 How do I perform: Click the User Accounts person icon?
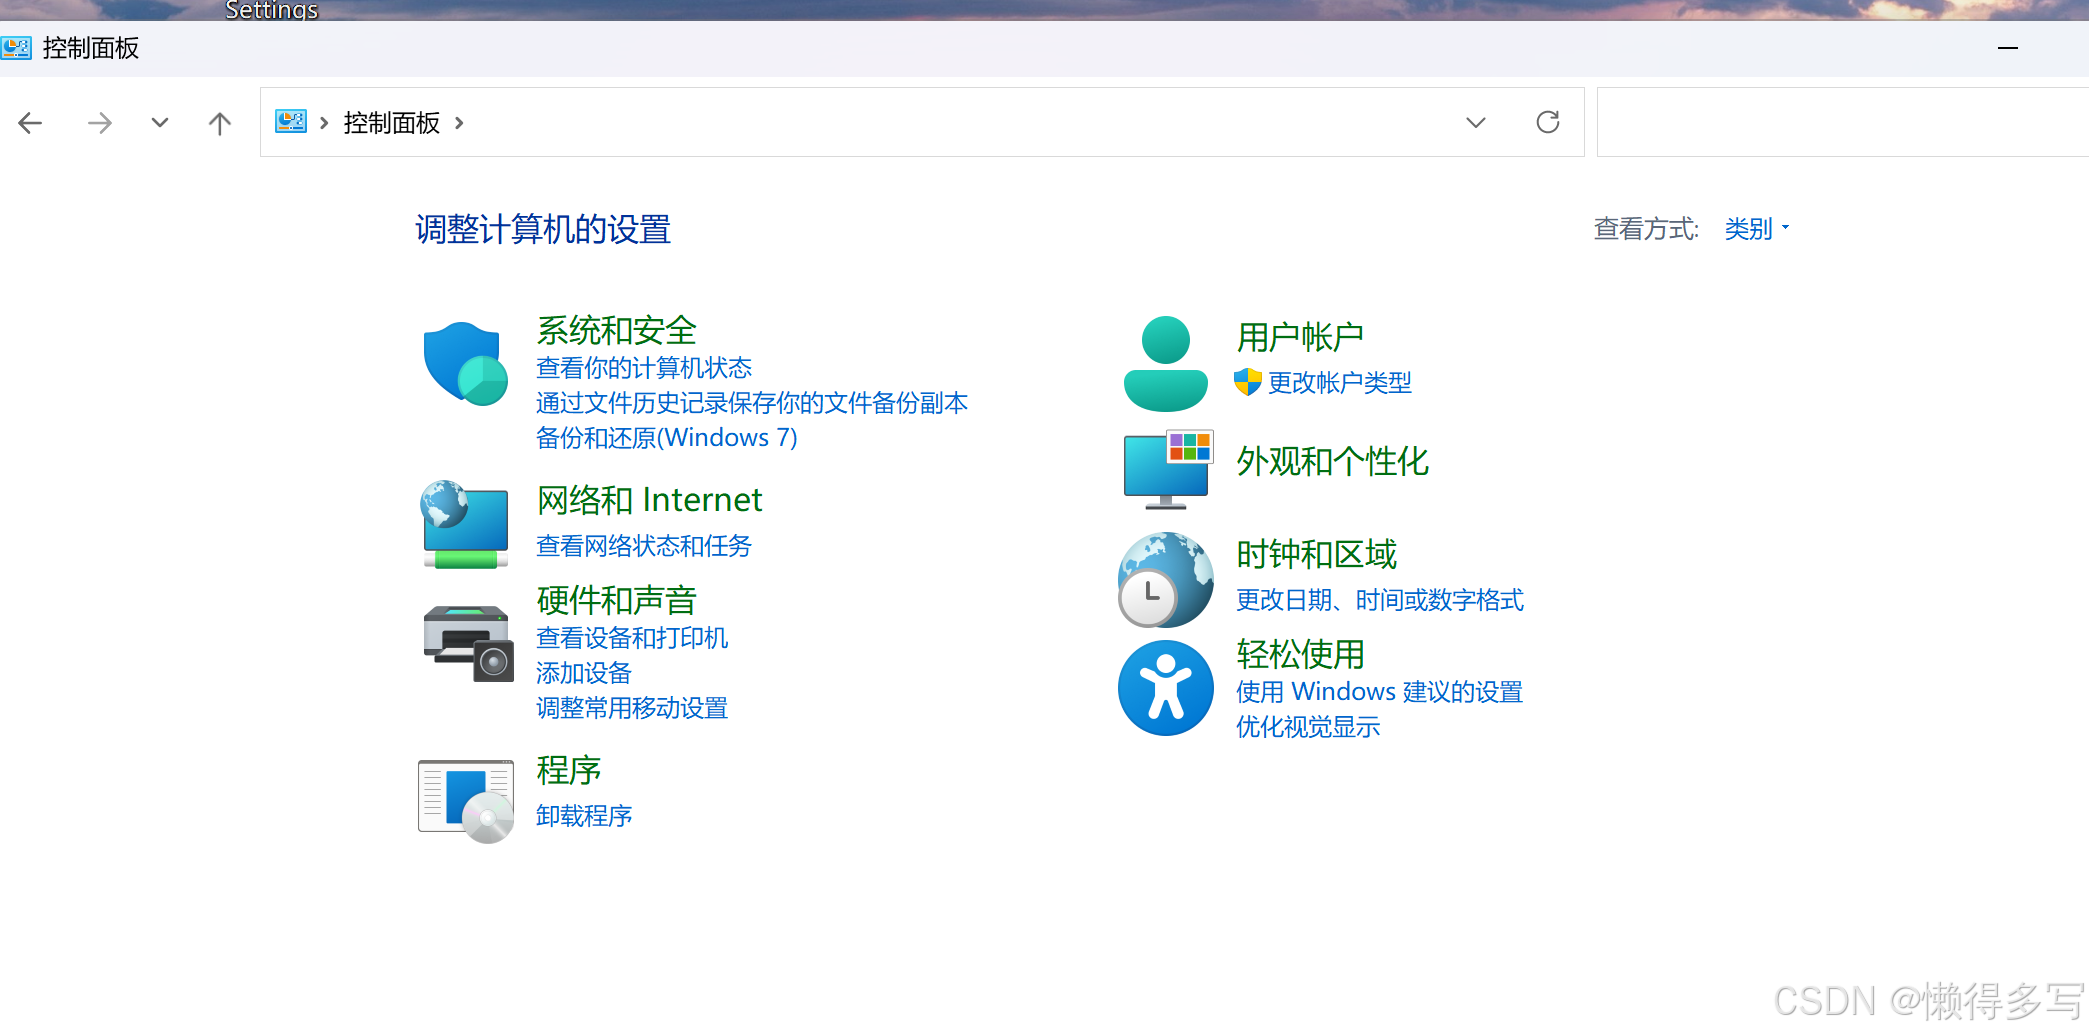coord(1166,364)
